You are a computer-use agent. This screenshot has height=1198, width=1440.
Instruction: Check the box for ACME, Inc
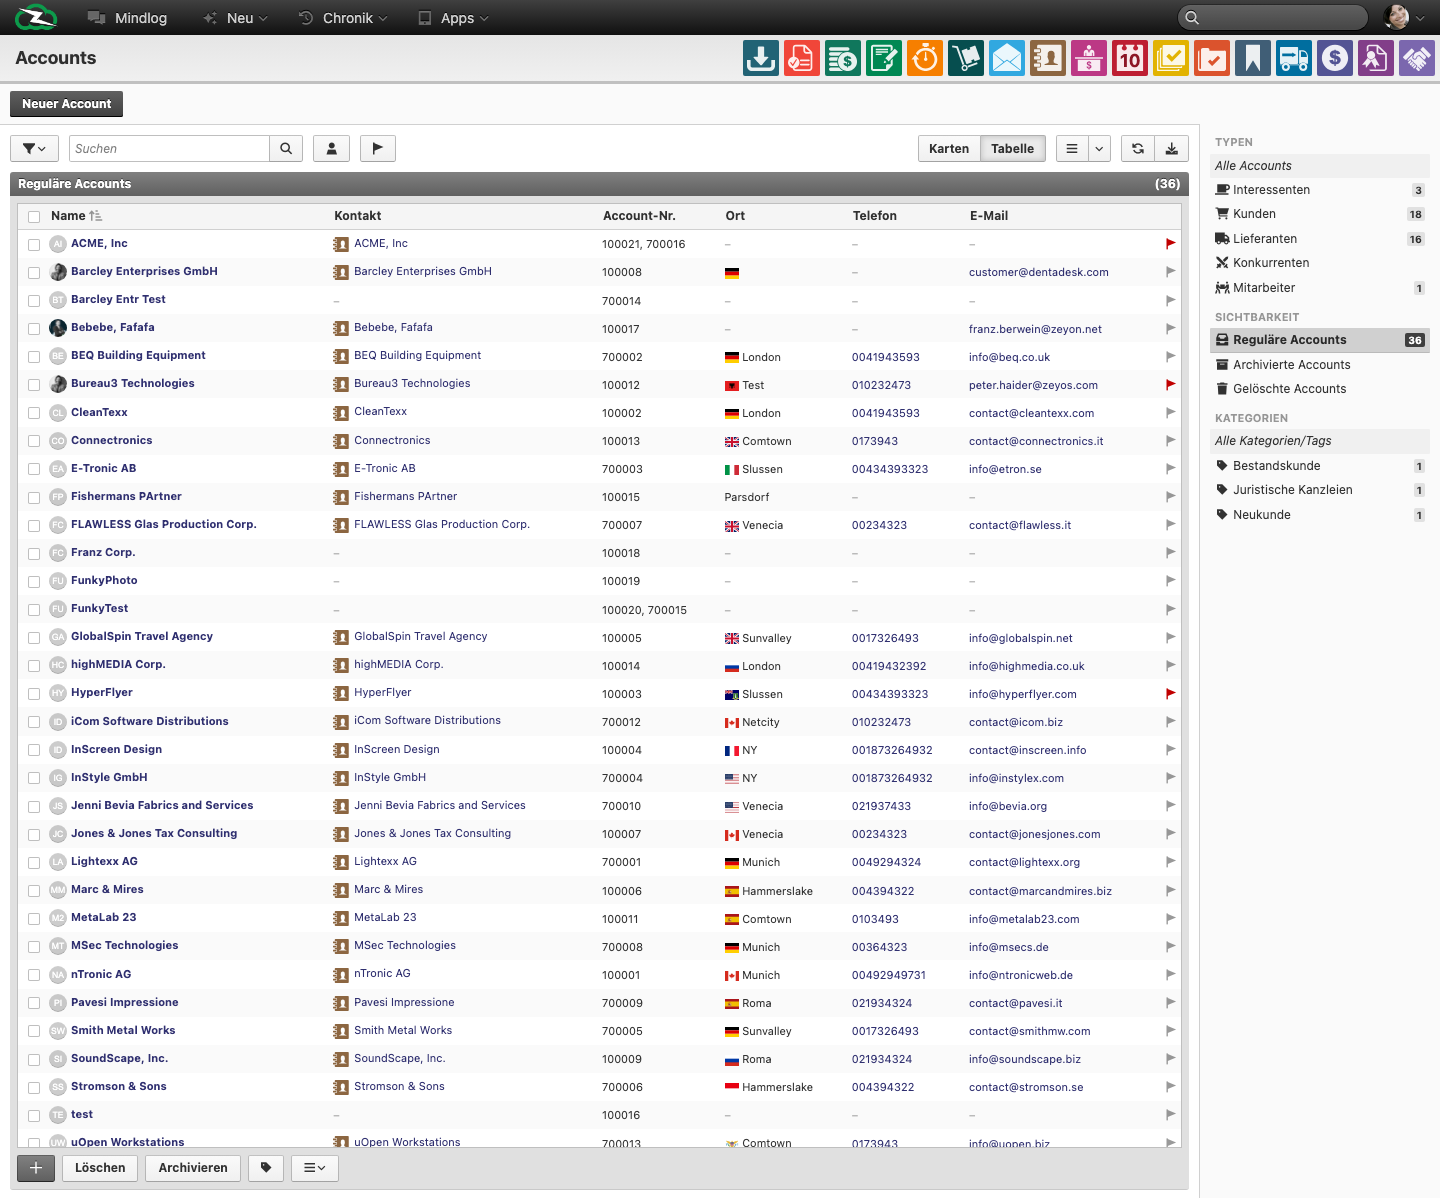pos(34,244)
